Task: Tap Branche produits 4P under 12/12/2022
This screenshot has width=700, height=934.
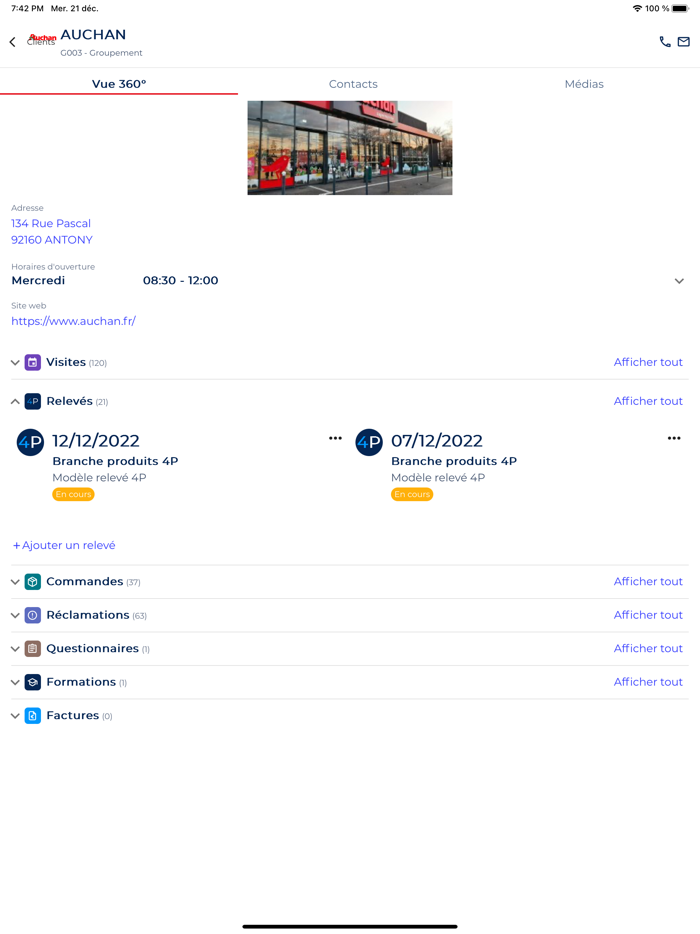Action: click(x=115, y=461)
